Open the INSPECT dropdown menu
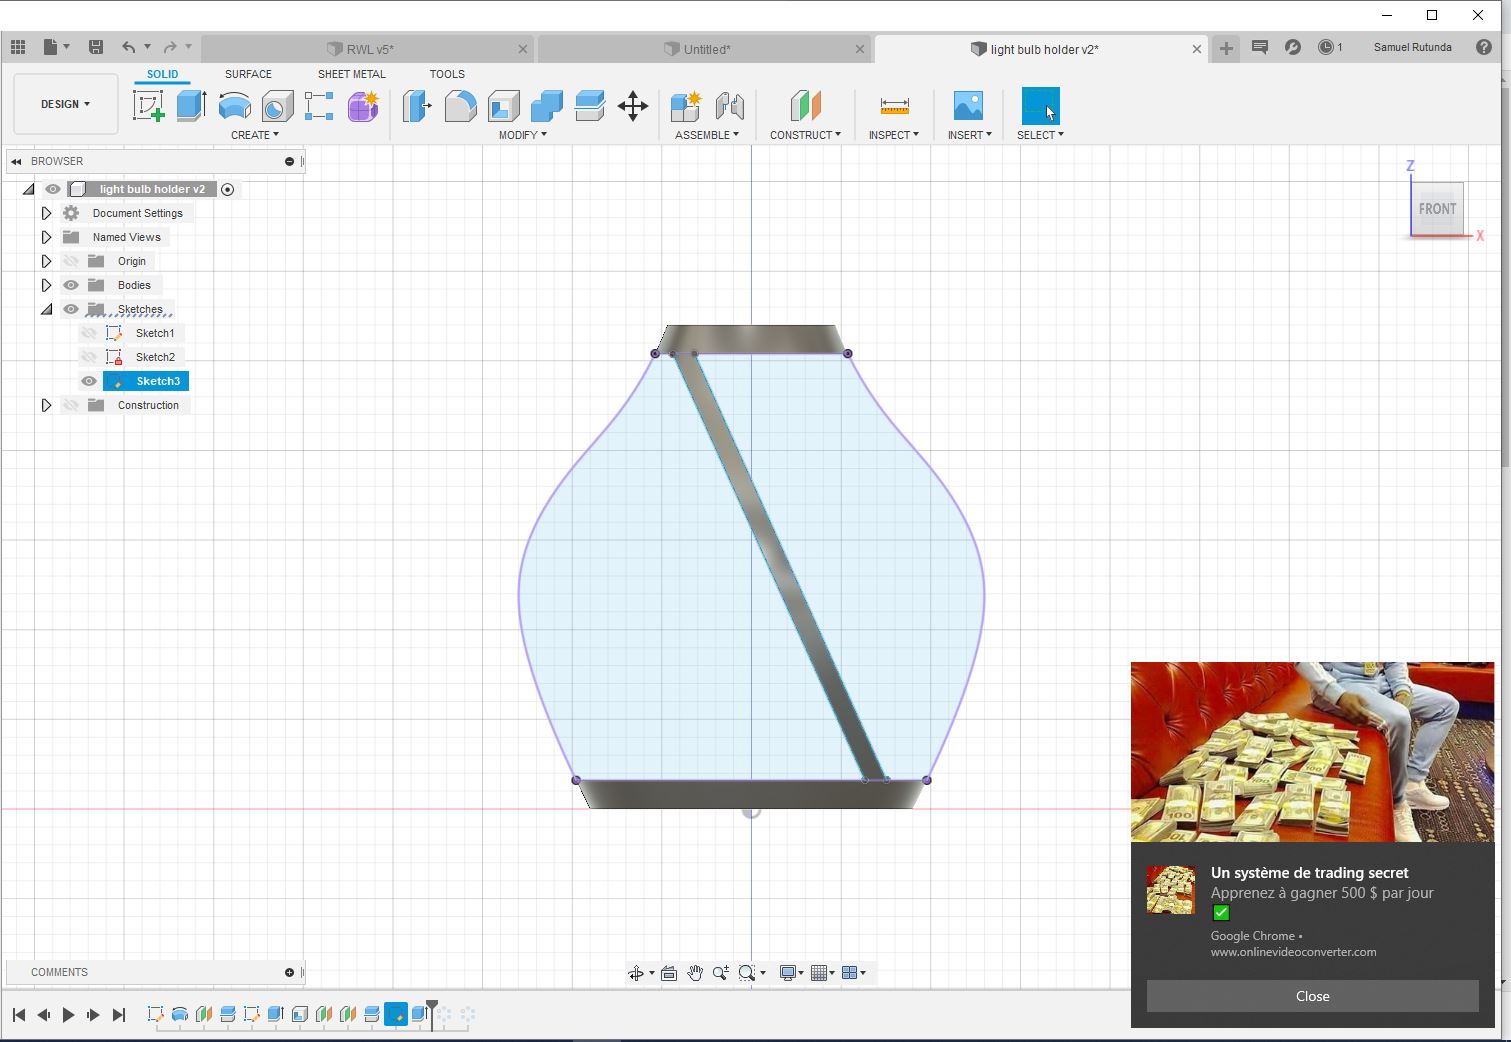This screenshot has width=1511, height=1042. tap(894, 135)
